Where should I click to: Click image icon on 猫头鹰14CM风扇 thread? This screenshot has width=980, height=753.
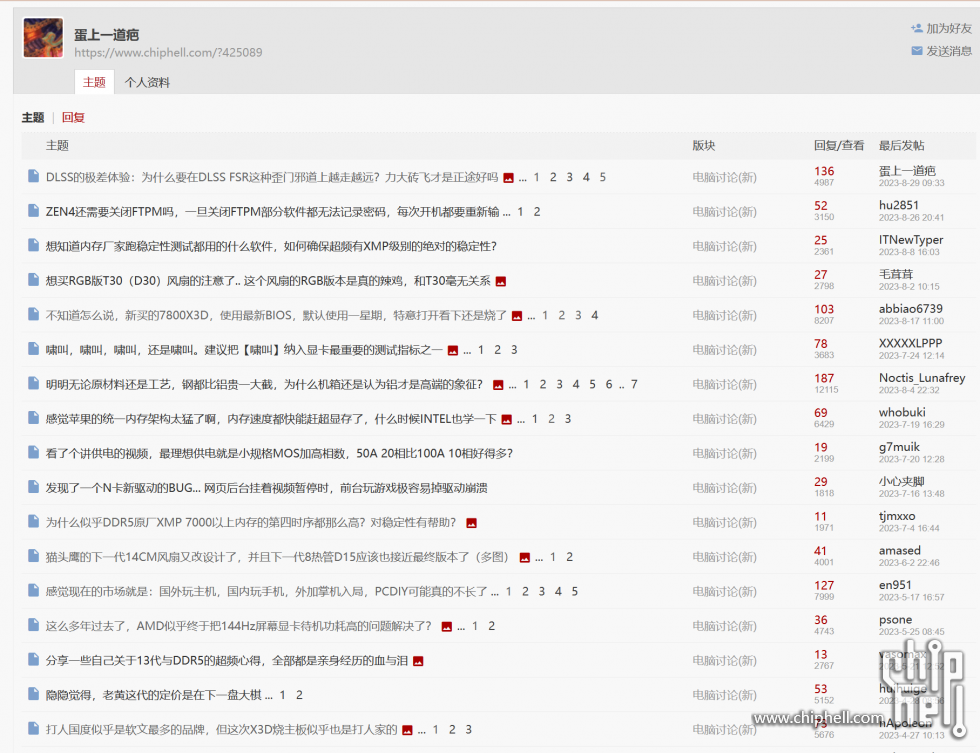(x=525, y=558)
